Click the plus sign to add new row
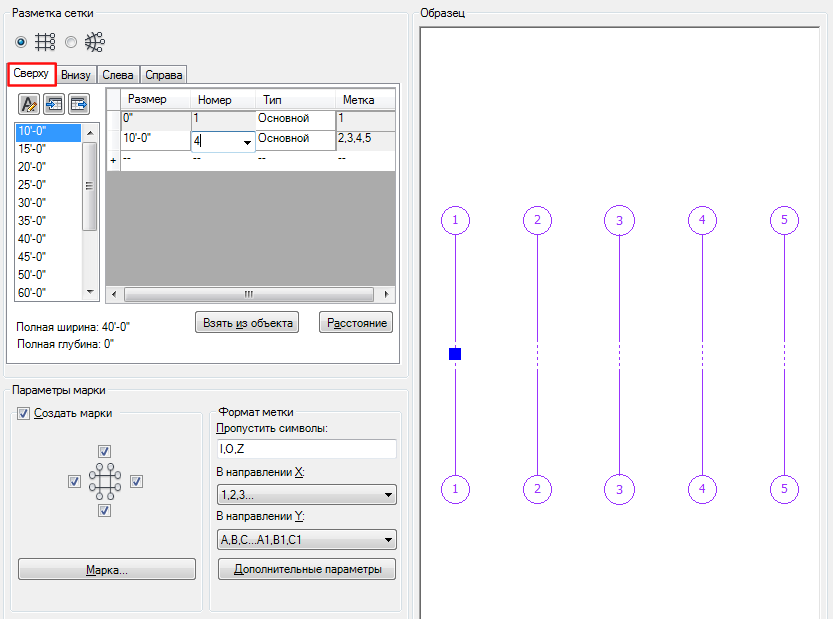 click(x=113, y=160)
